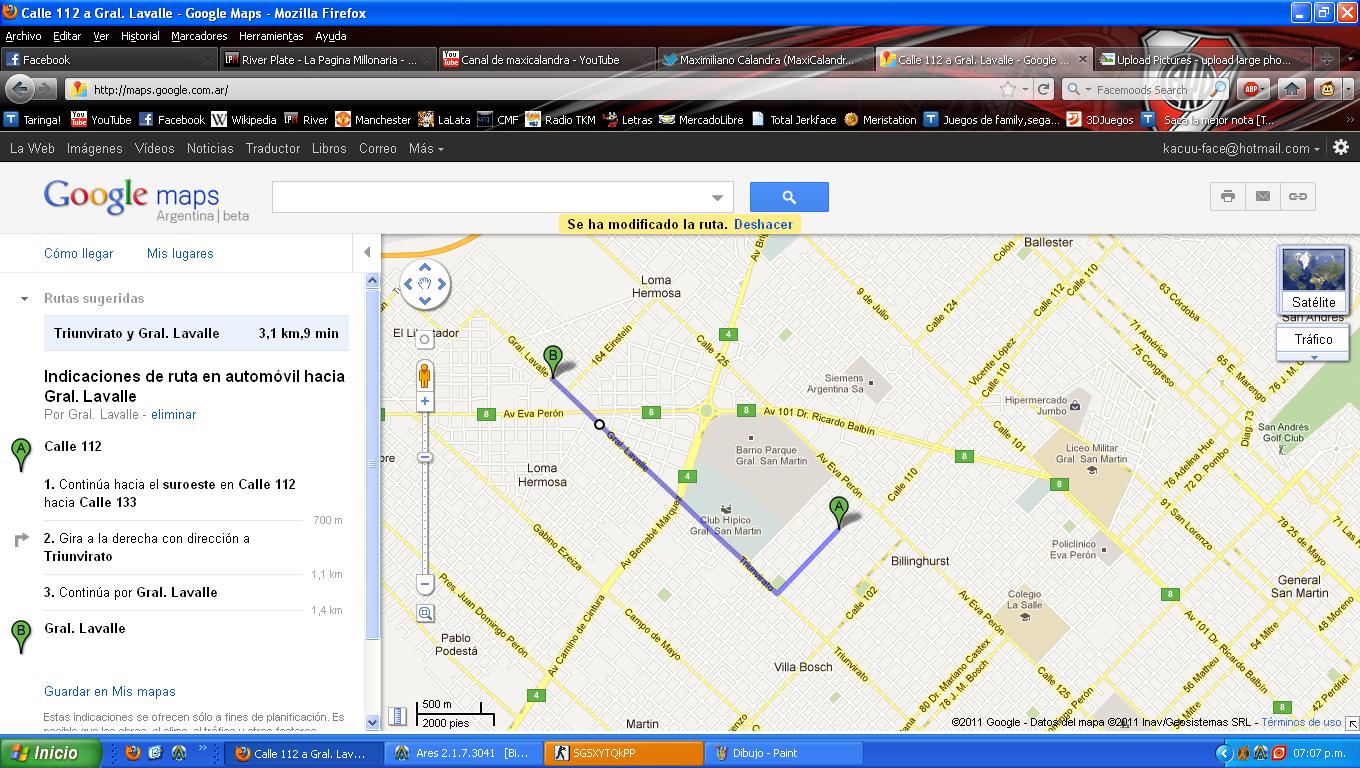
Task: Pan the map up with the top arrow
Action: (425, 268)
